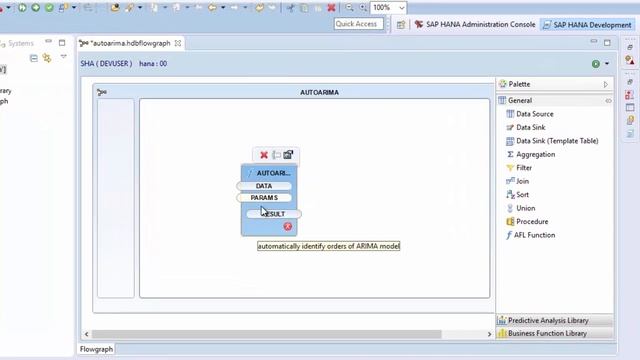Click the General palette drawer header
The image size is (640, 360).
(555, 100)
